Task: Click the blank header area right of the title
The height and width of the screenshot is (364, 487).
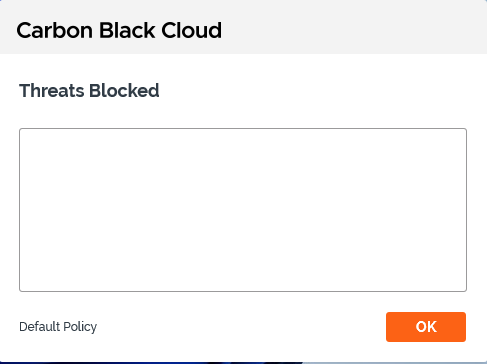Action: coord(354,30)
